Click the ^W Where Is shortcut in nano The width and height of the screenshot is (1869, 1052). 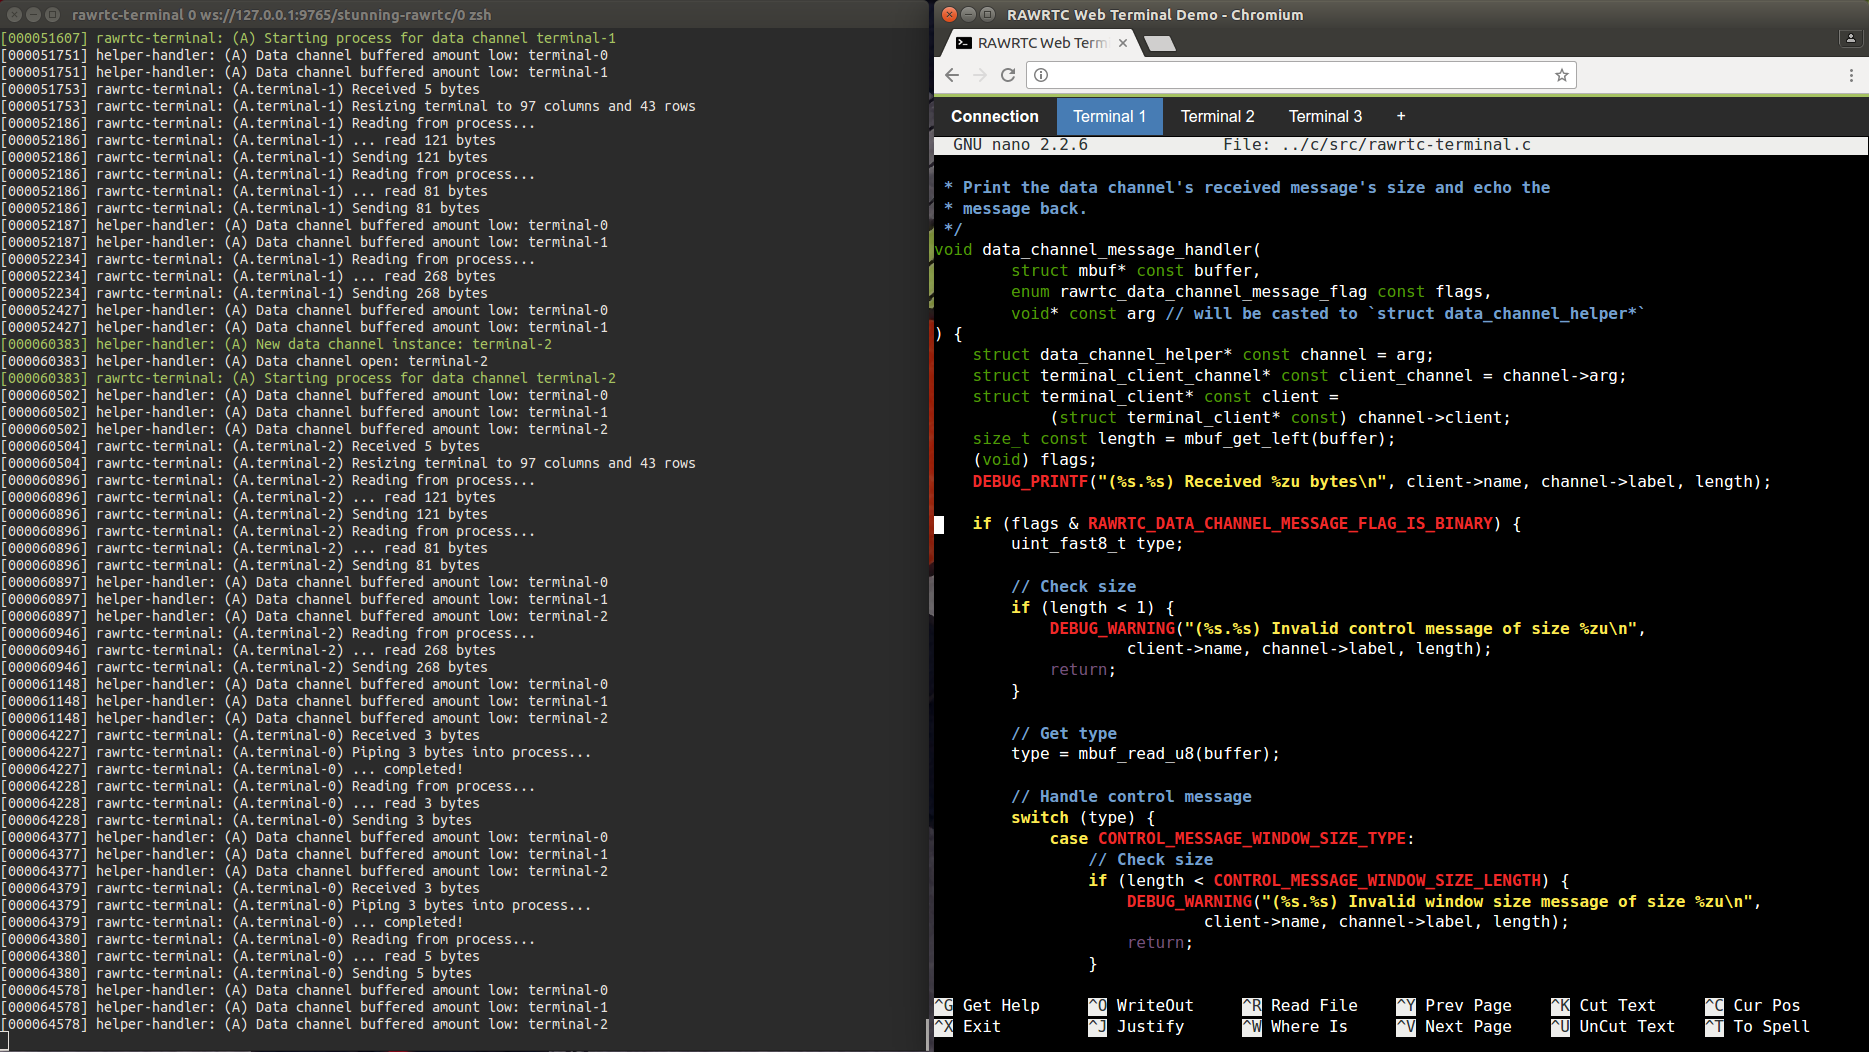point(1295,1026)
